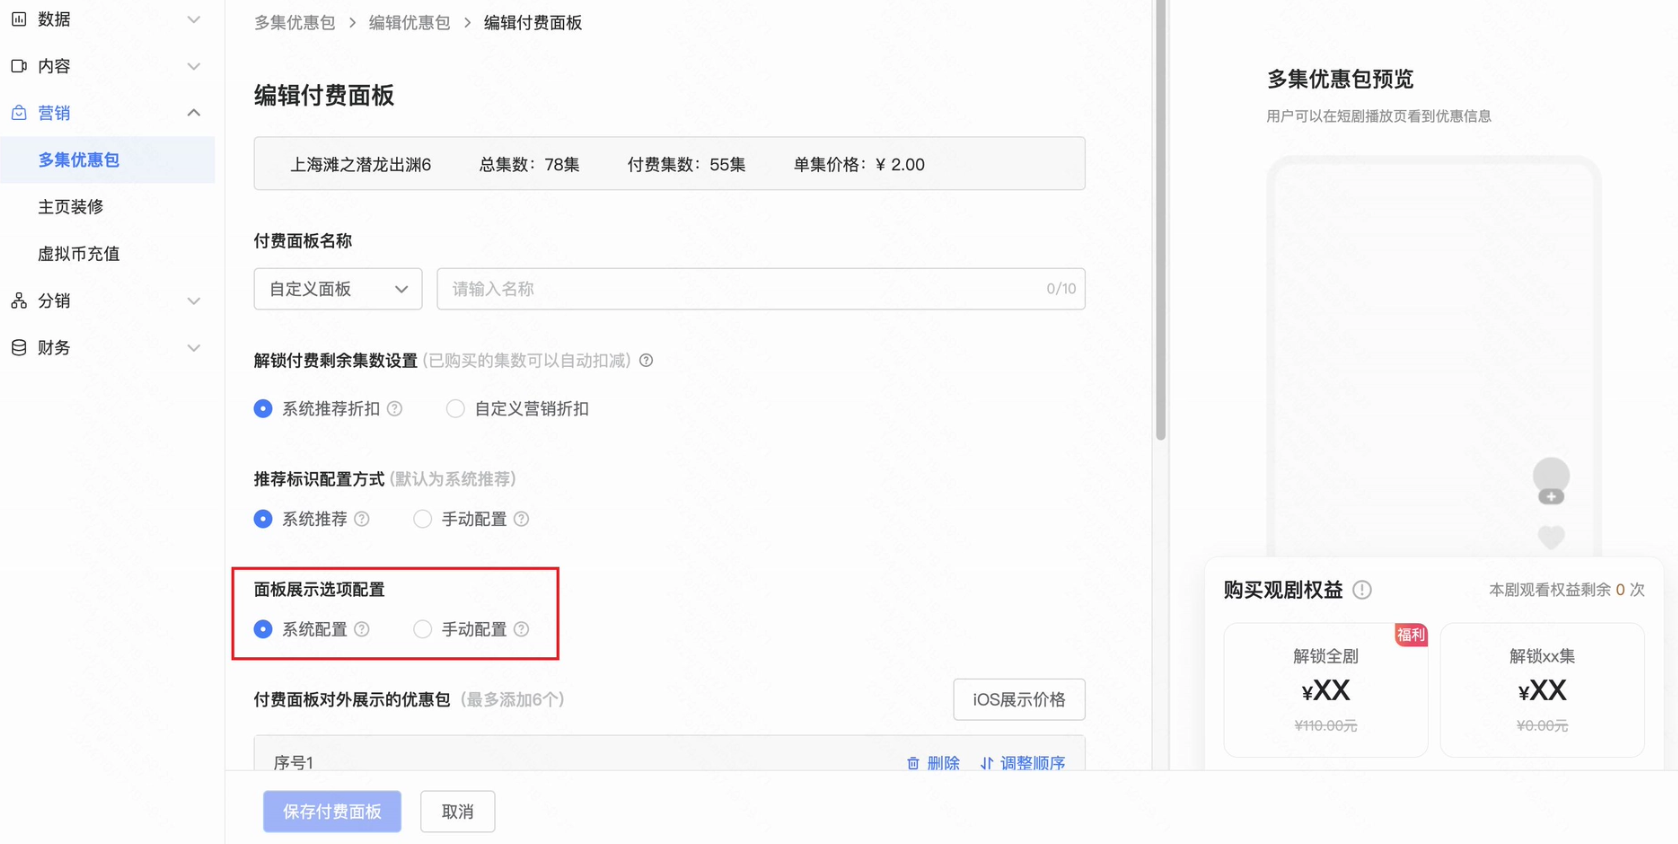Click the 保存付费面板 button
The height and width of the screenshot is (844, 1678).
332,812
